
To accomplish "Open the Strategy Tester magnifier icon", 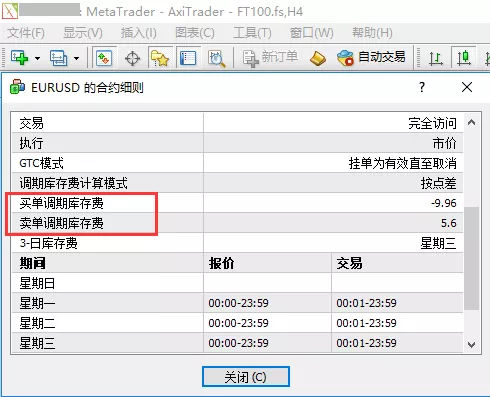I will [216, 58].
